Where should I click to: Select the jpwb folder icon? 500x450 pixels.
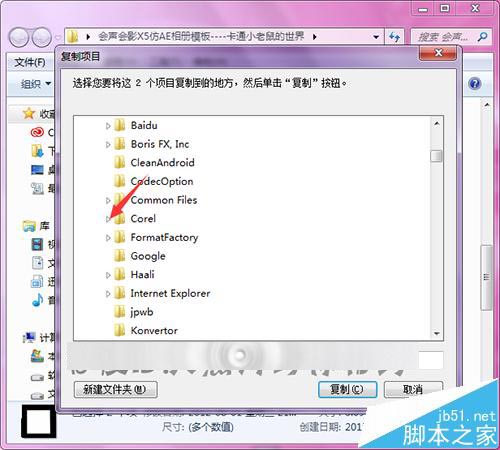tap(120, 312)
